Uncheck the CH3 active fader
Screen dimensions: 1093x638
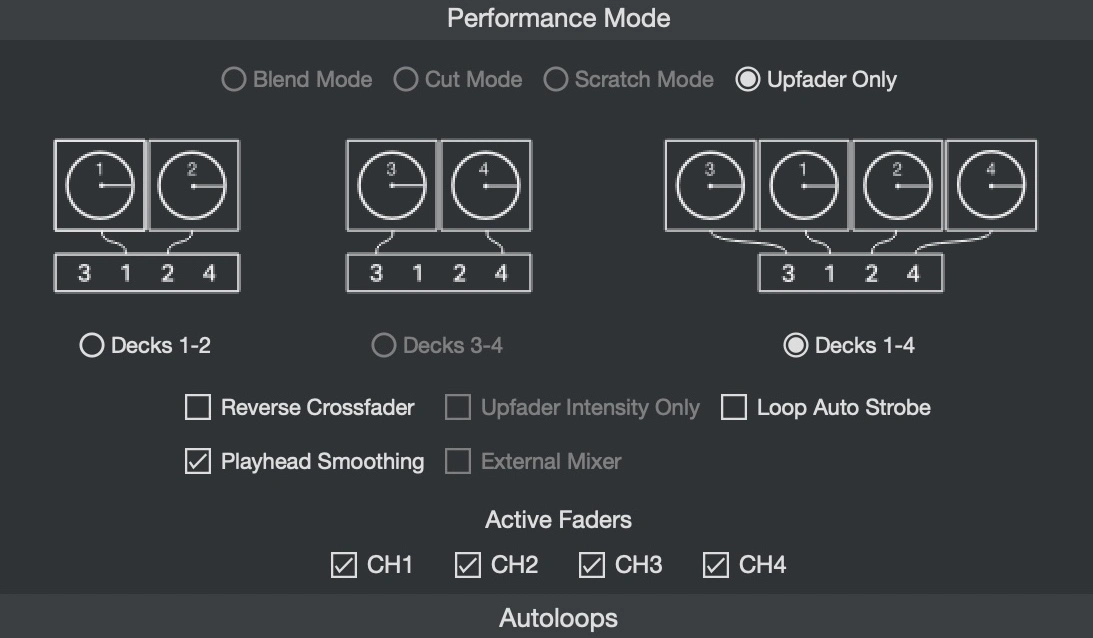(x=591, y=566)
